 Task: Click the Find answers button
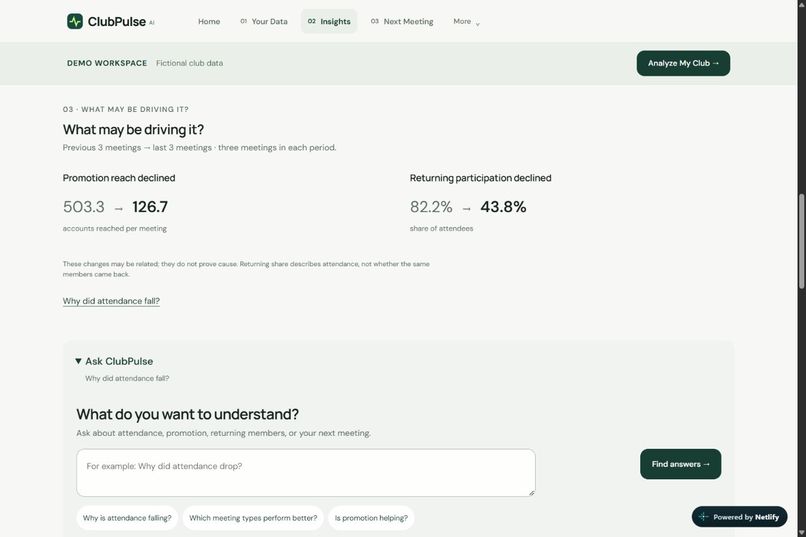[681, 464]
